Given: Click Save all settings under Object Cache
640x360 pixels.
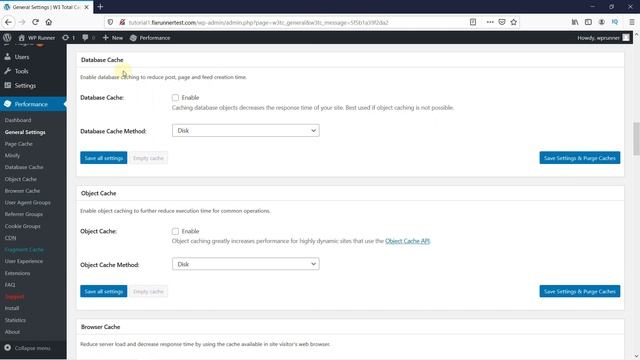Looking at the screenshot, I should [x=104, y=291].
